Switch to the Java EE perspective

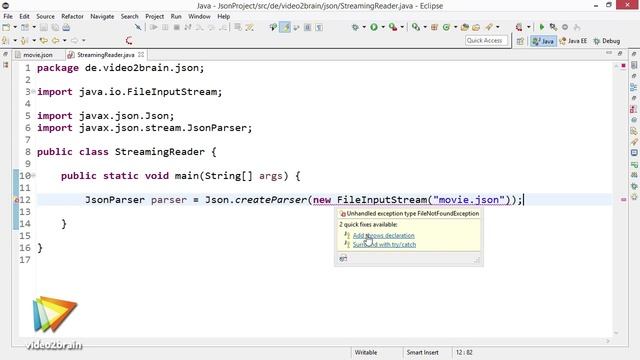click(573, 41)
